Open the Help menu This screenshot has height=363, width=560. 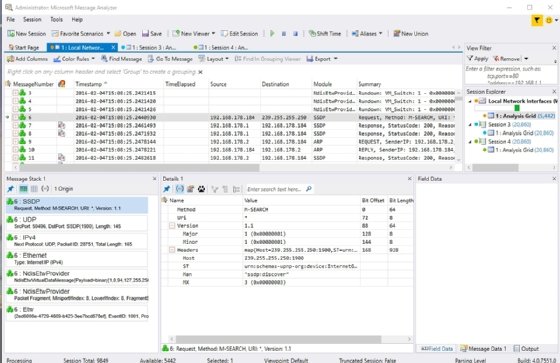pyautogui.click(x=77, y=19)
